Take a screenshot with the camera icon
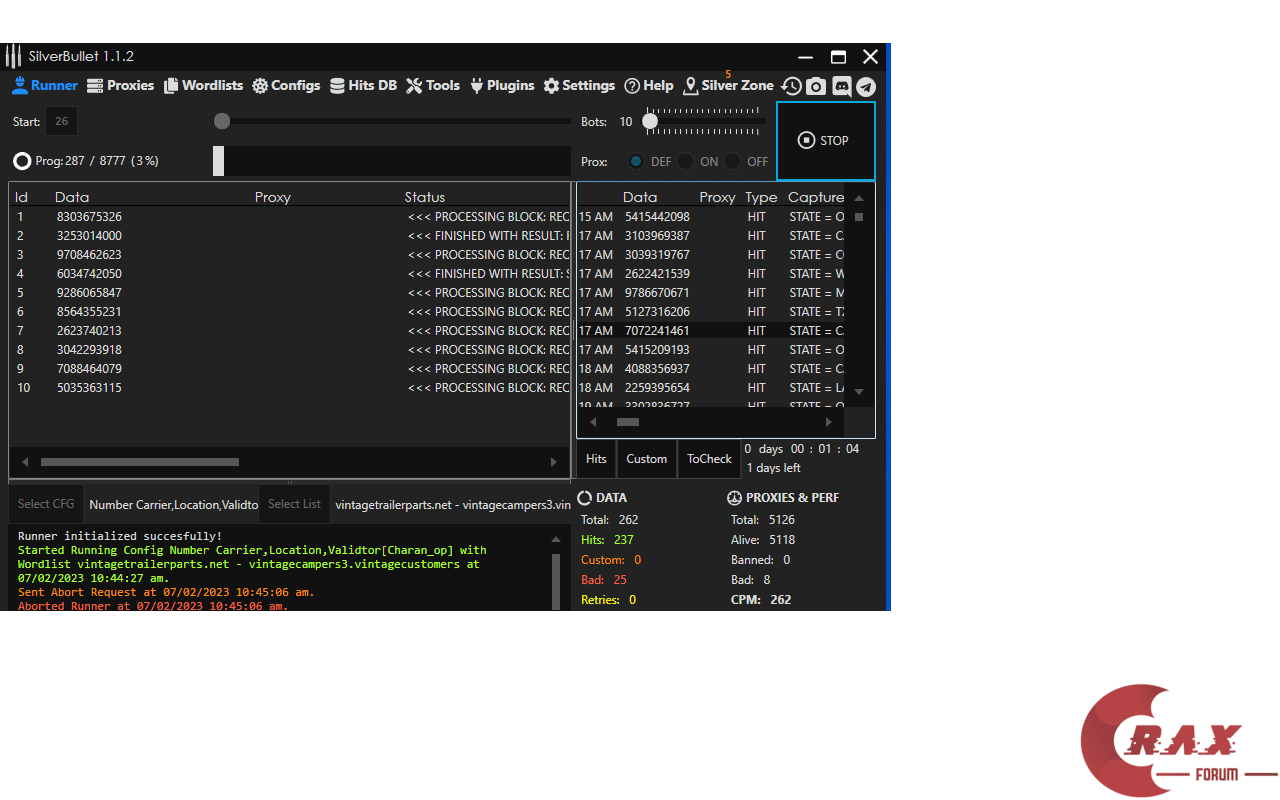Viewport: 1280px width, 800px height. (x=816, y=86)
